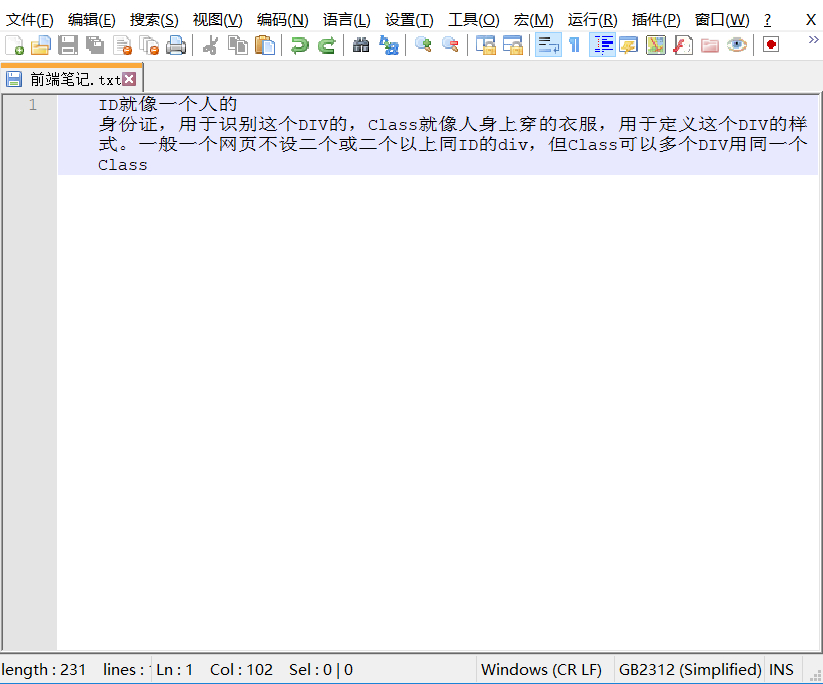Cut selection using scissors icon
This screenshot has width=823, height=684.
tap(210, 45)
